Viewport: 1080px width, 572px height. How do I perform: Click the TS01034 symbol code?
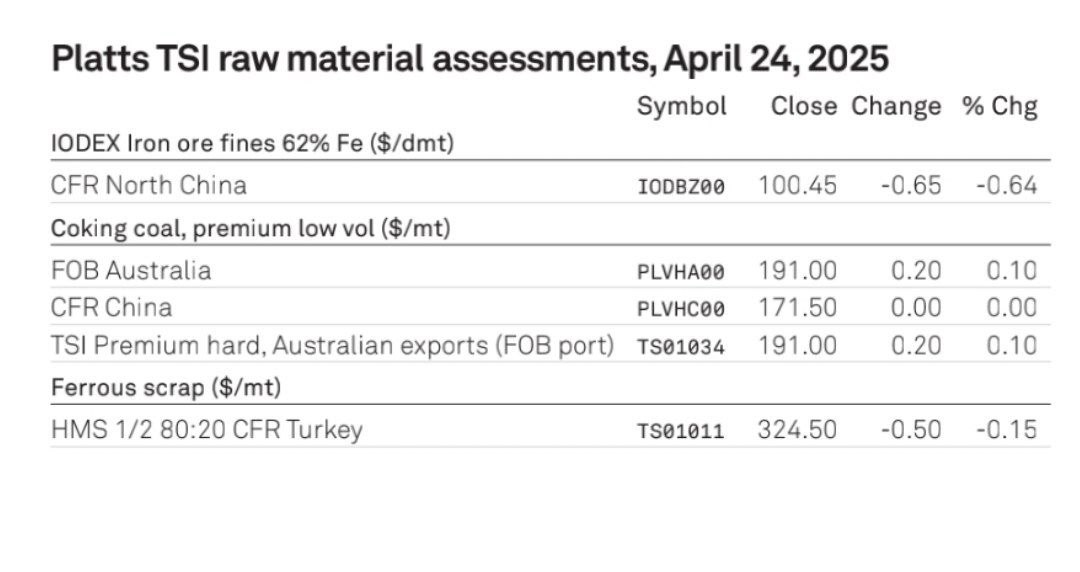pyautogui.click(x=681, y=347)
